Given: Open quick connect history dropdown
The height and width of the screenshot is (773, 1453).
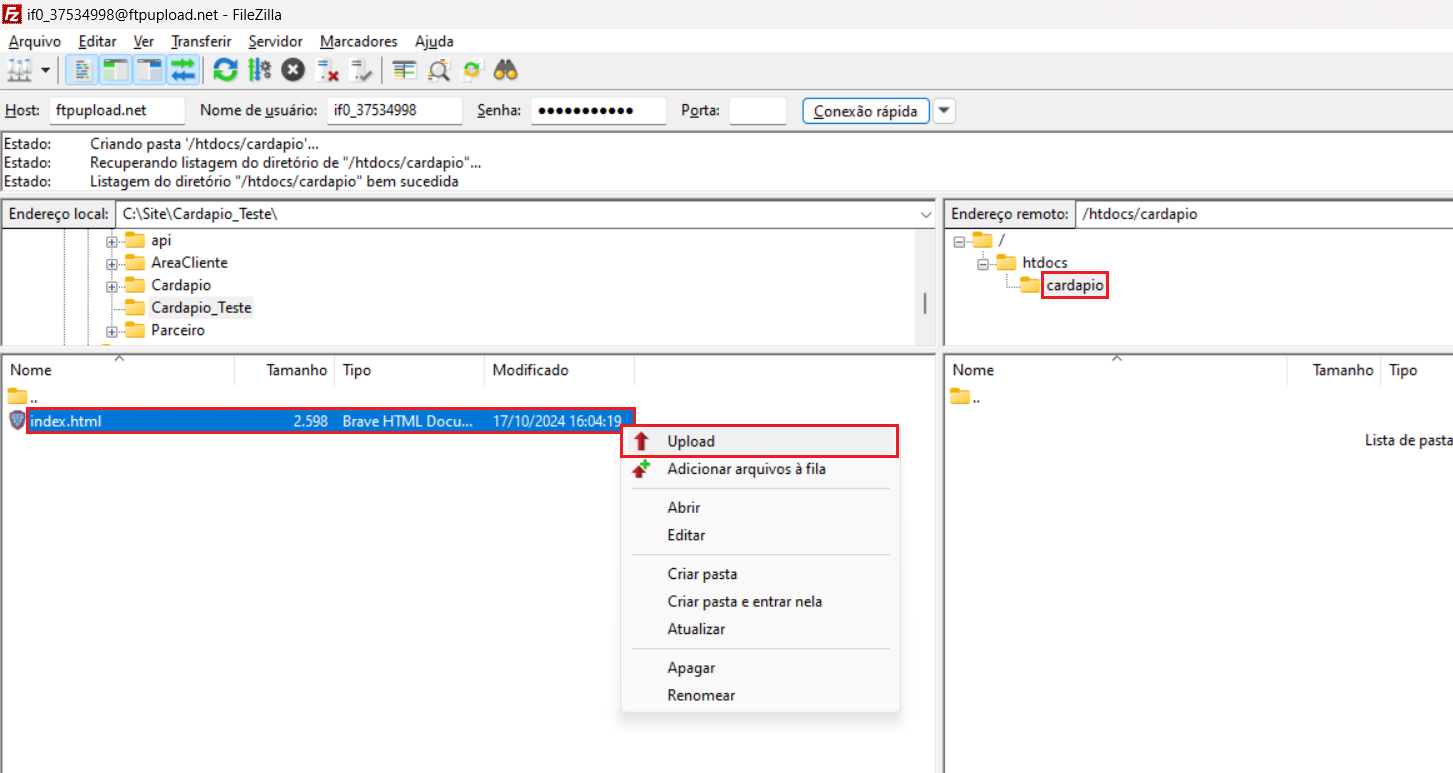Looking at the screenshot, I should tap(944, 110).
